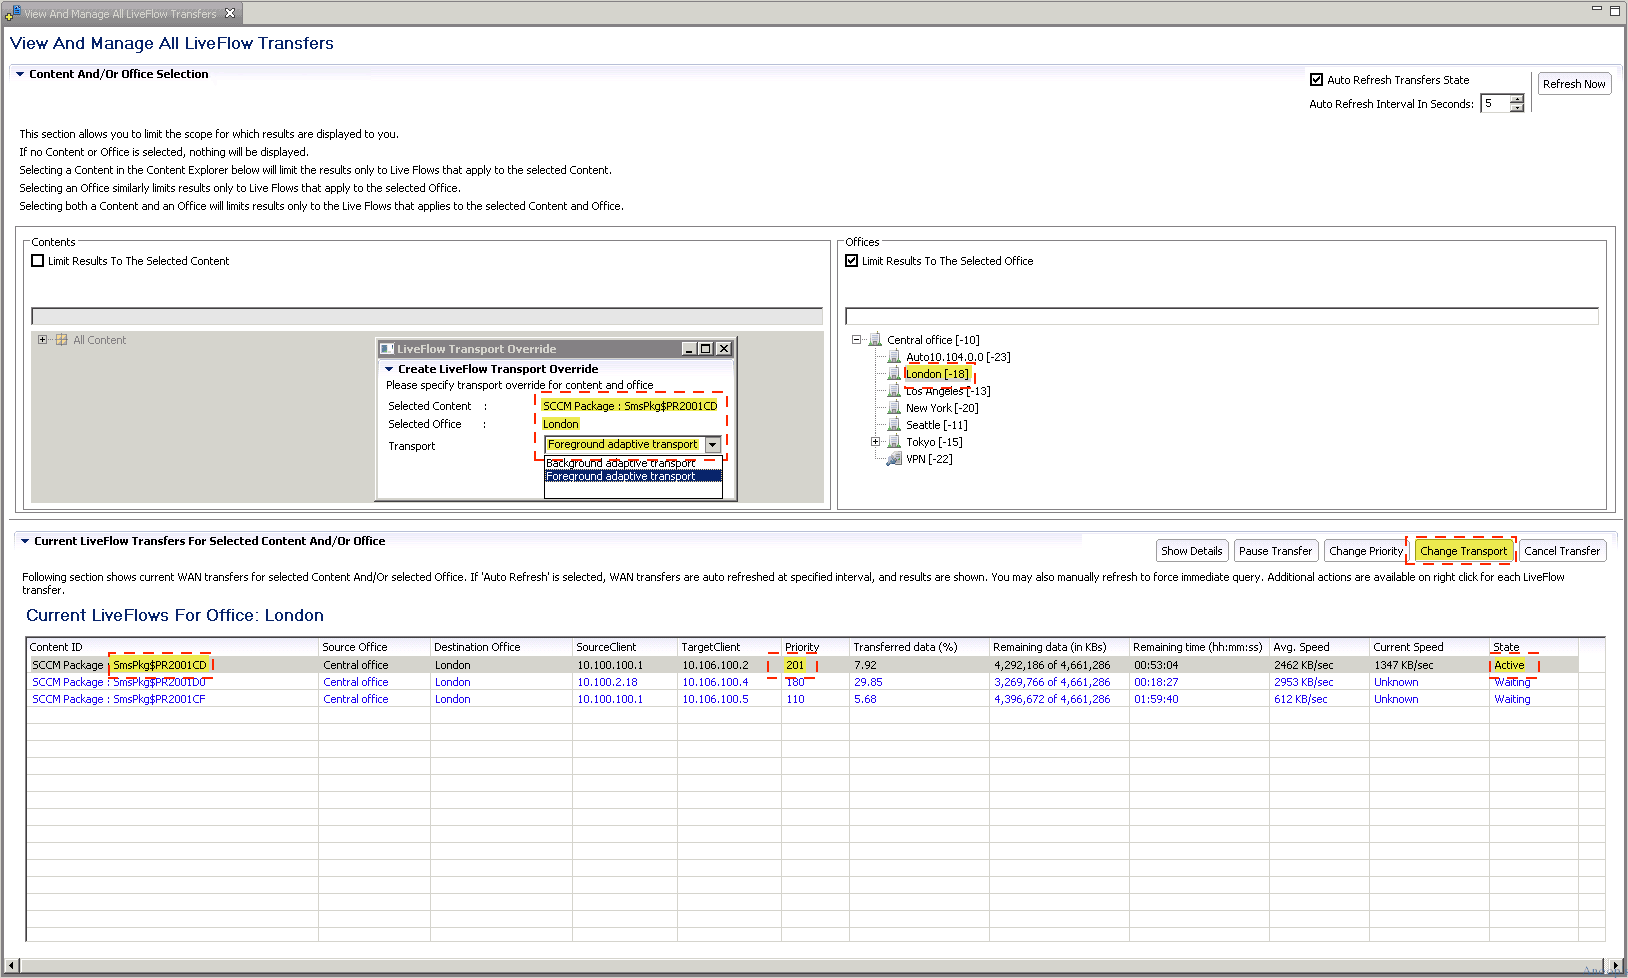Click the VPN office icon
Screen dimensions: 1628x978
(x=894, y=459)
